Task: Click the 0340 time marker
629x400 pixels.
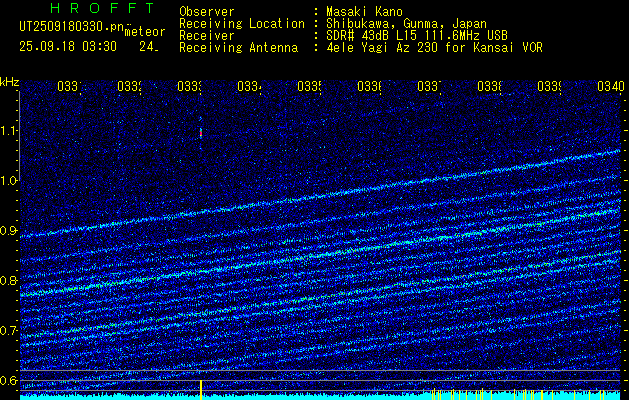Action: (610, 87)
